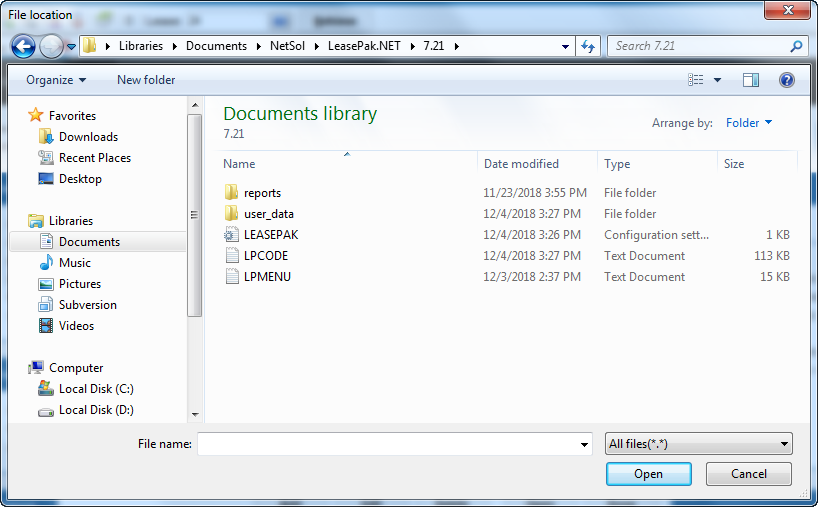Select the LPCODE text document icon
This screenshot has width=818, height=507.
(x=232, y=256)
